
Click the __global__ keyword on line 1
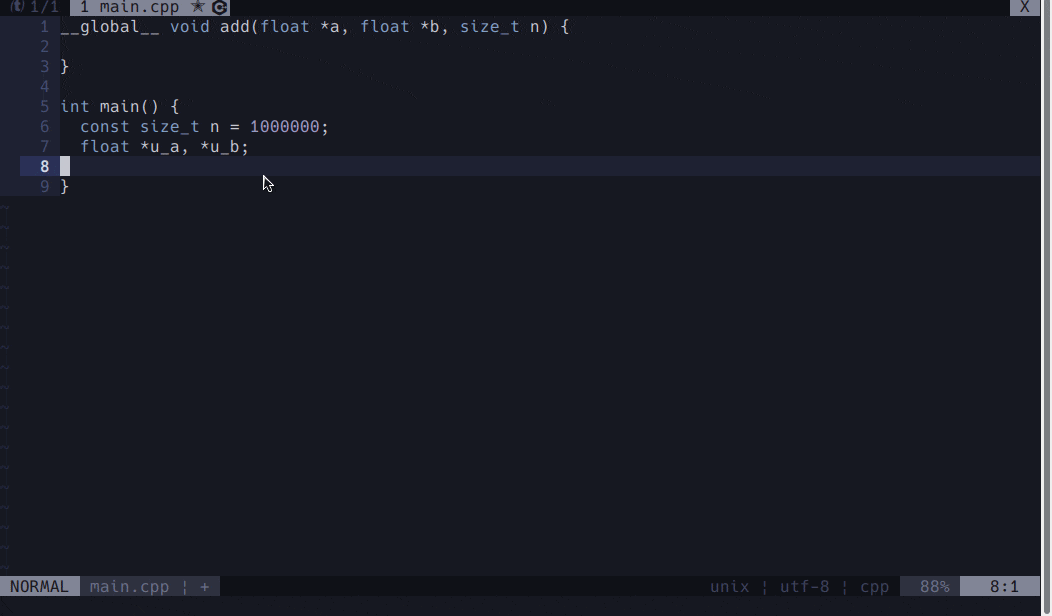(110, 27)
